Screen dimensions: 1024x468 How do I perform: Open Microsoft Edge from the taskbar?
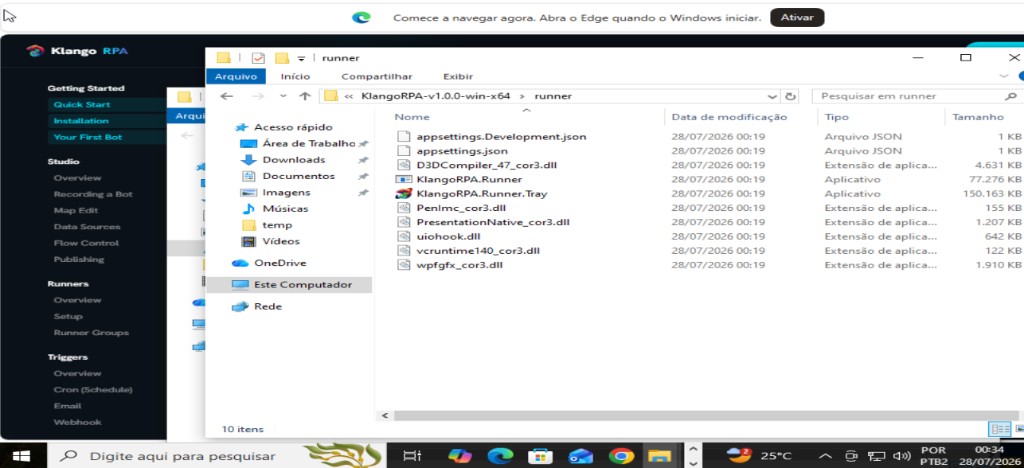501,456
